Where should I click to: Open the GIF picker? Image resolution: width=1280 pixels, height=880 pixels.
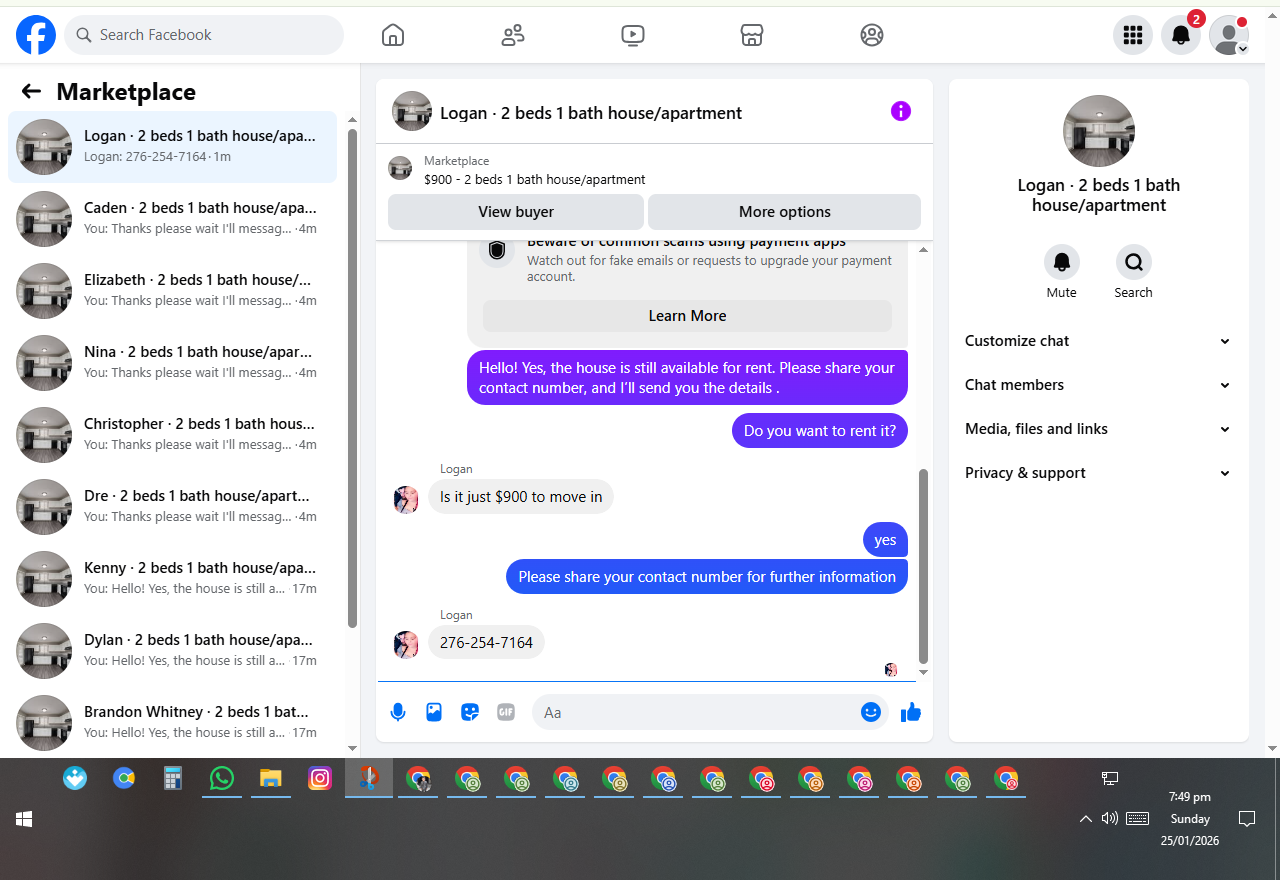(506, 712)
